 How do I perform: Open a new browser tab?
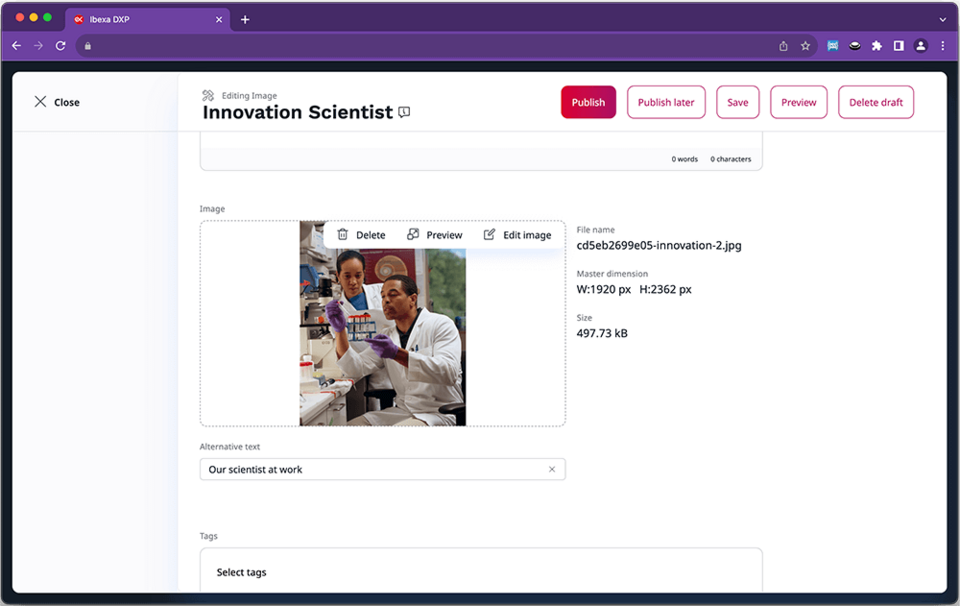245,20
